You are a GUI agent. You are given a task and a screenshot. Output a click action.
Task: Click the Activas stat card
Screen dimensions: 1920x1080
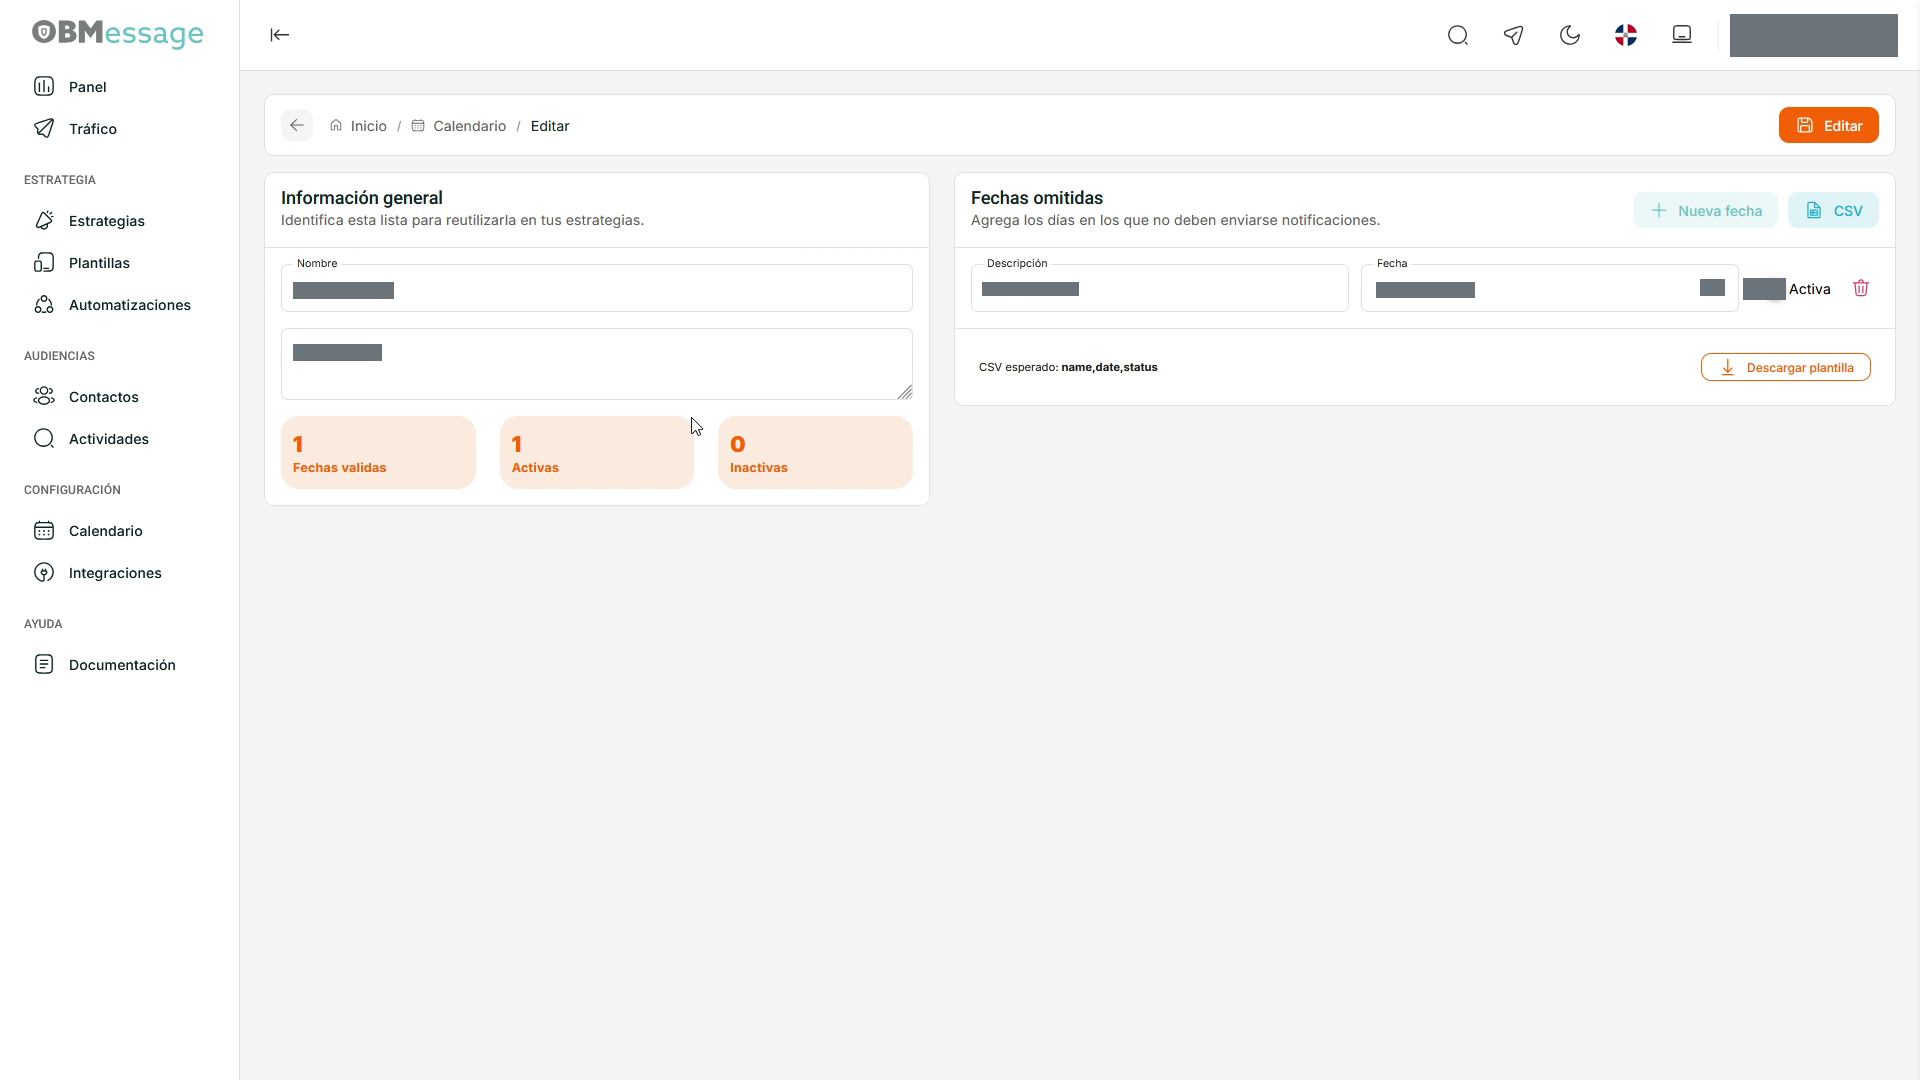[x=597, y=453]
